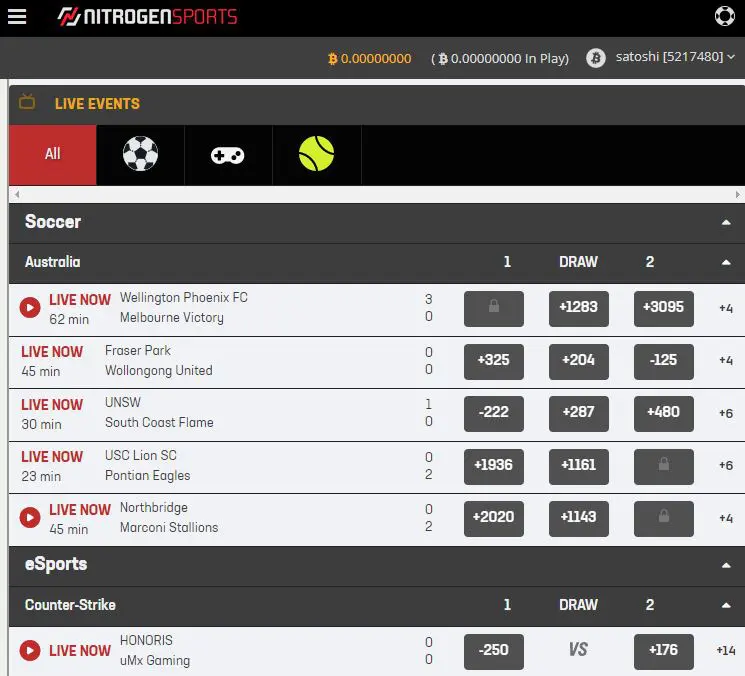Open the satoshi [5217480] account dropdown

coord(675,57)
